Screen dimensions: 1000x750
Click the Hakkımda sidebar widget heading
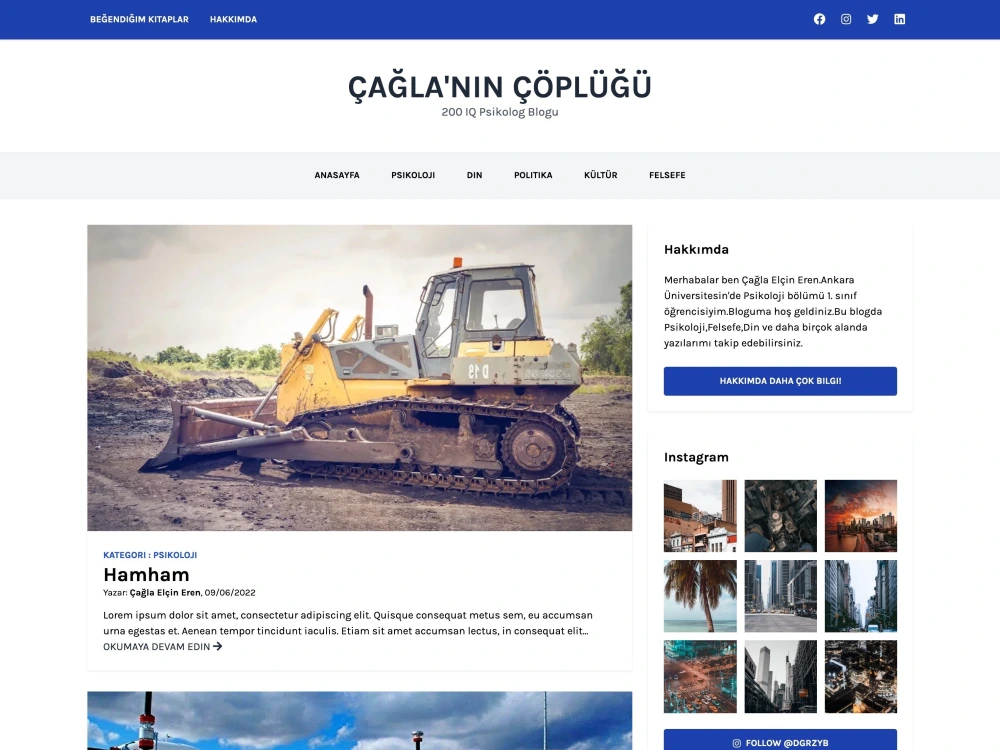pyautogui.click(x=696, y=249)
